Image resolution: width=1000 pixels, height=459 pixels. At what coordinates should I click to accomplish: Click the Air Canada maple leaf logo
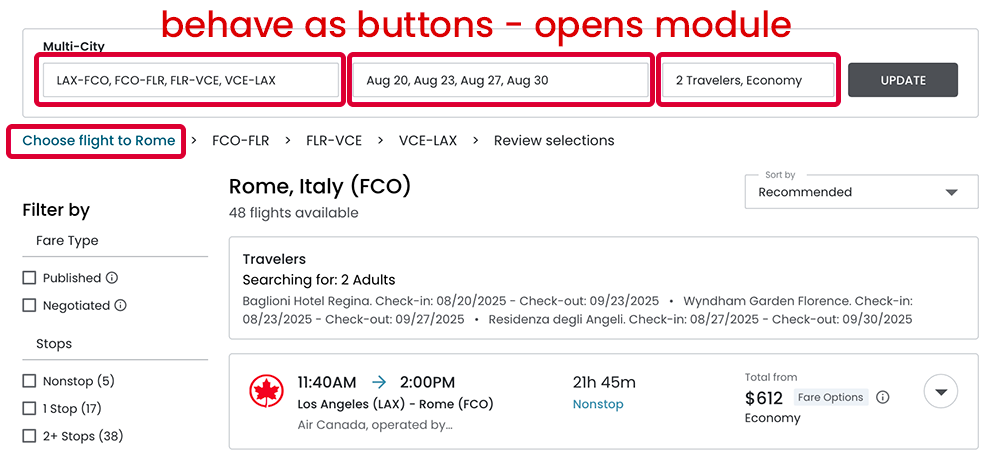pos(266,391)
